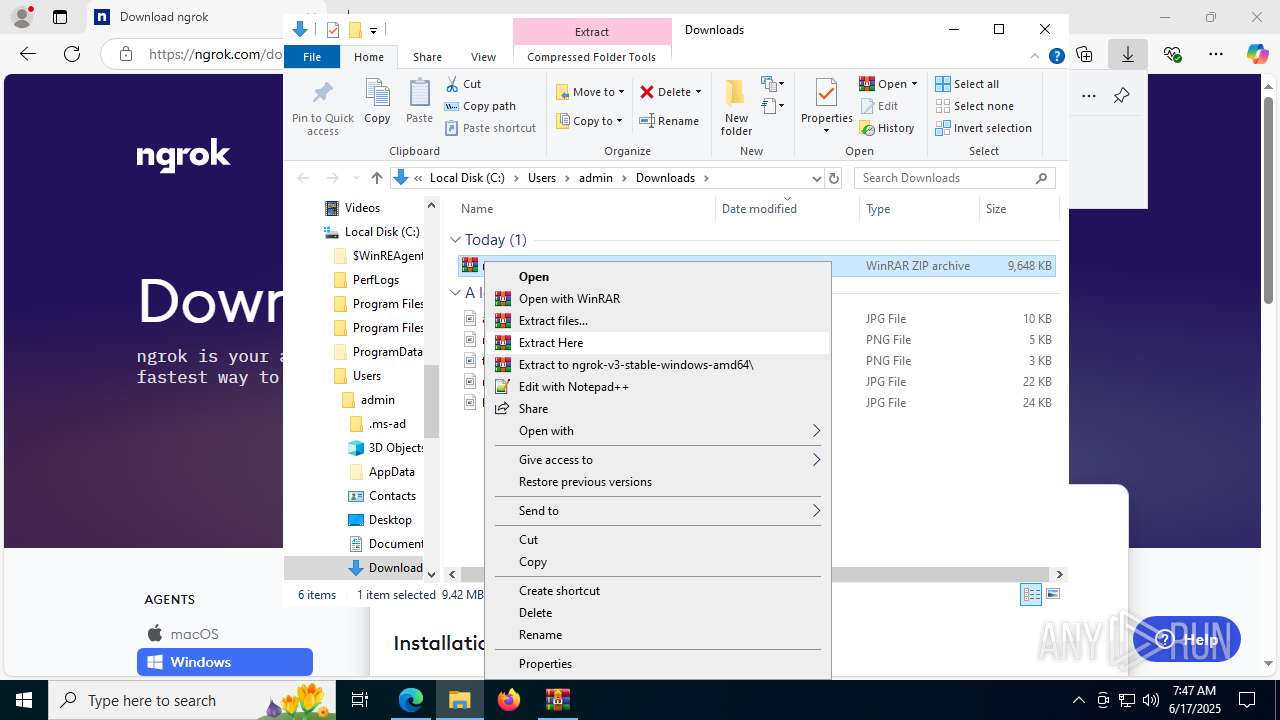1280x720 pixels.
Task: Switch to the Share tab
Action: (427, 57)
